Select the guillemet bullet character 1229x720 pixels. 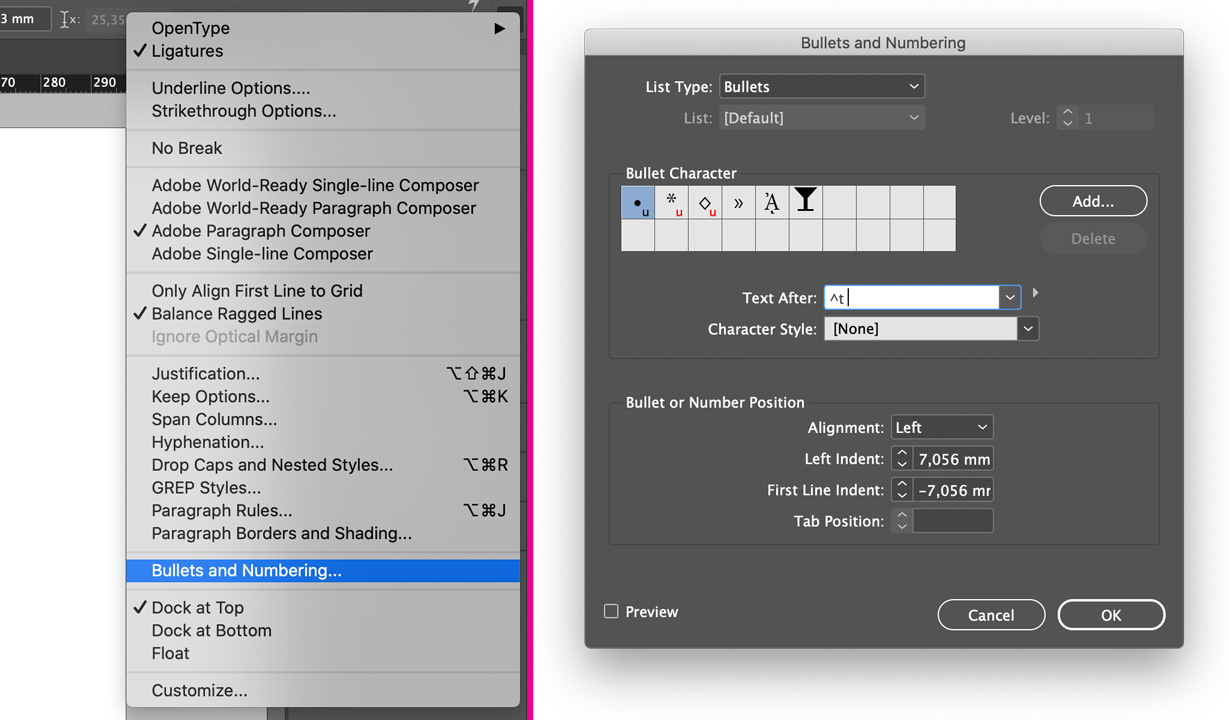[738, 201]
